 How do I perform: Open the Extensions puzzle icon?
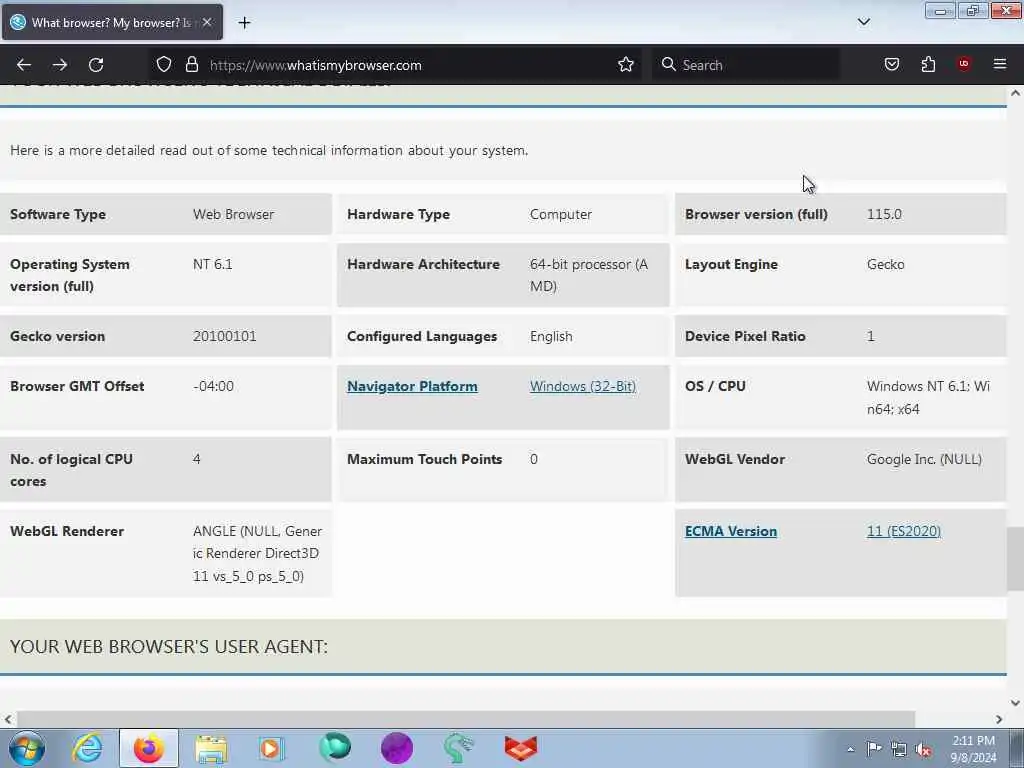tap(928, 64)
